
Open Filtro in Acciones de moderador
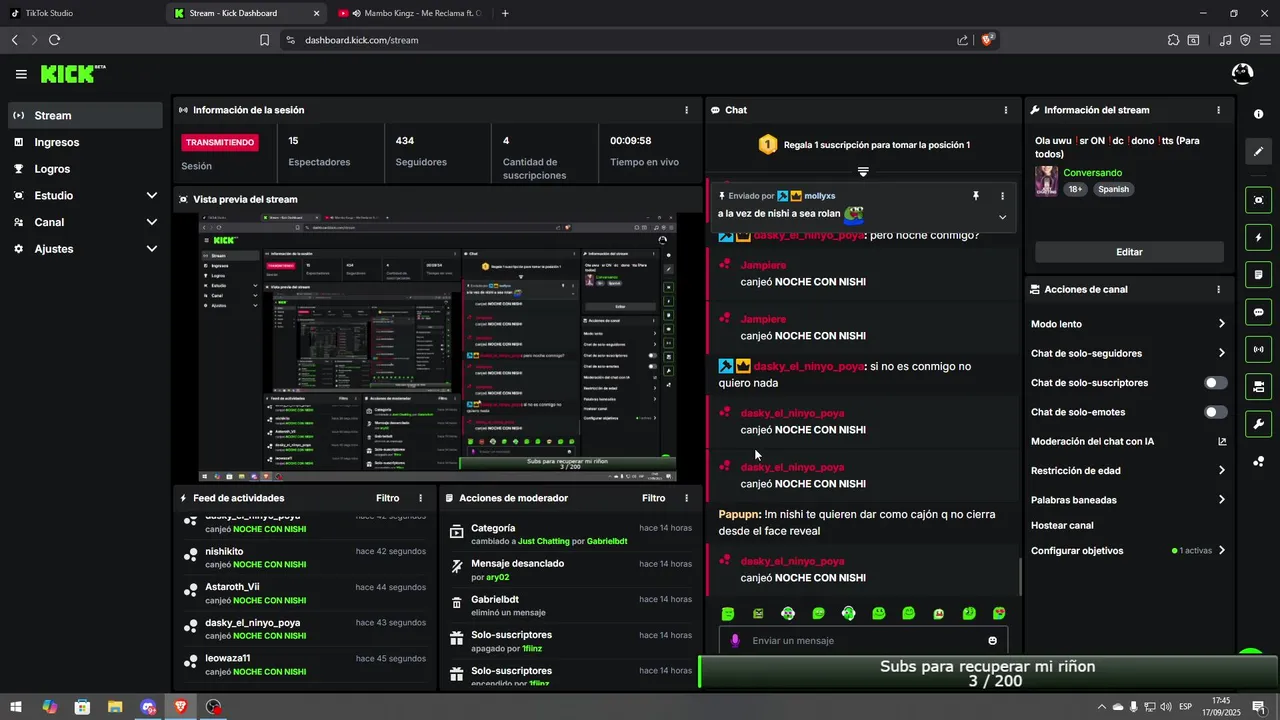pyautogui.click(x=653, y=498)
